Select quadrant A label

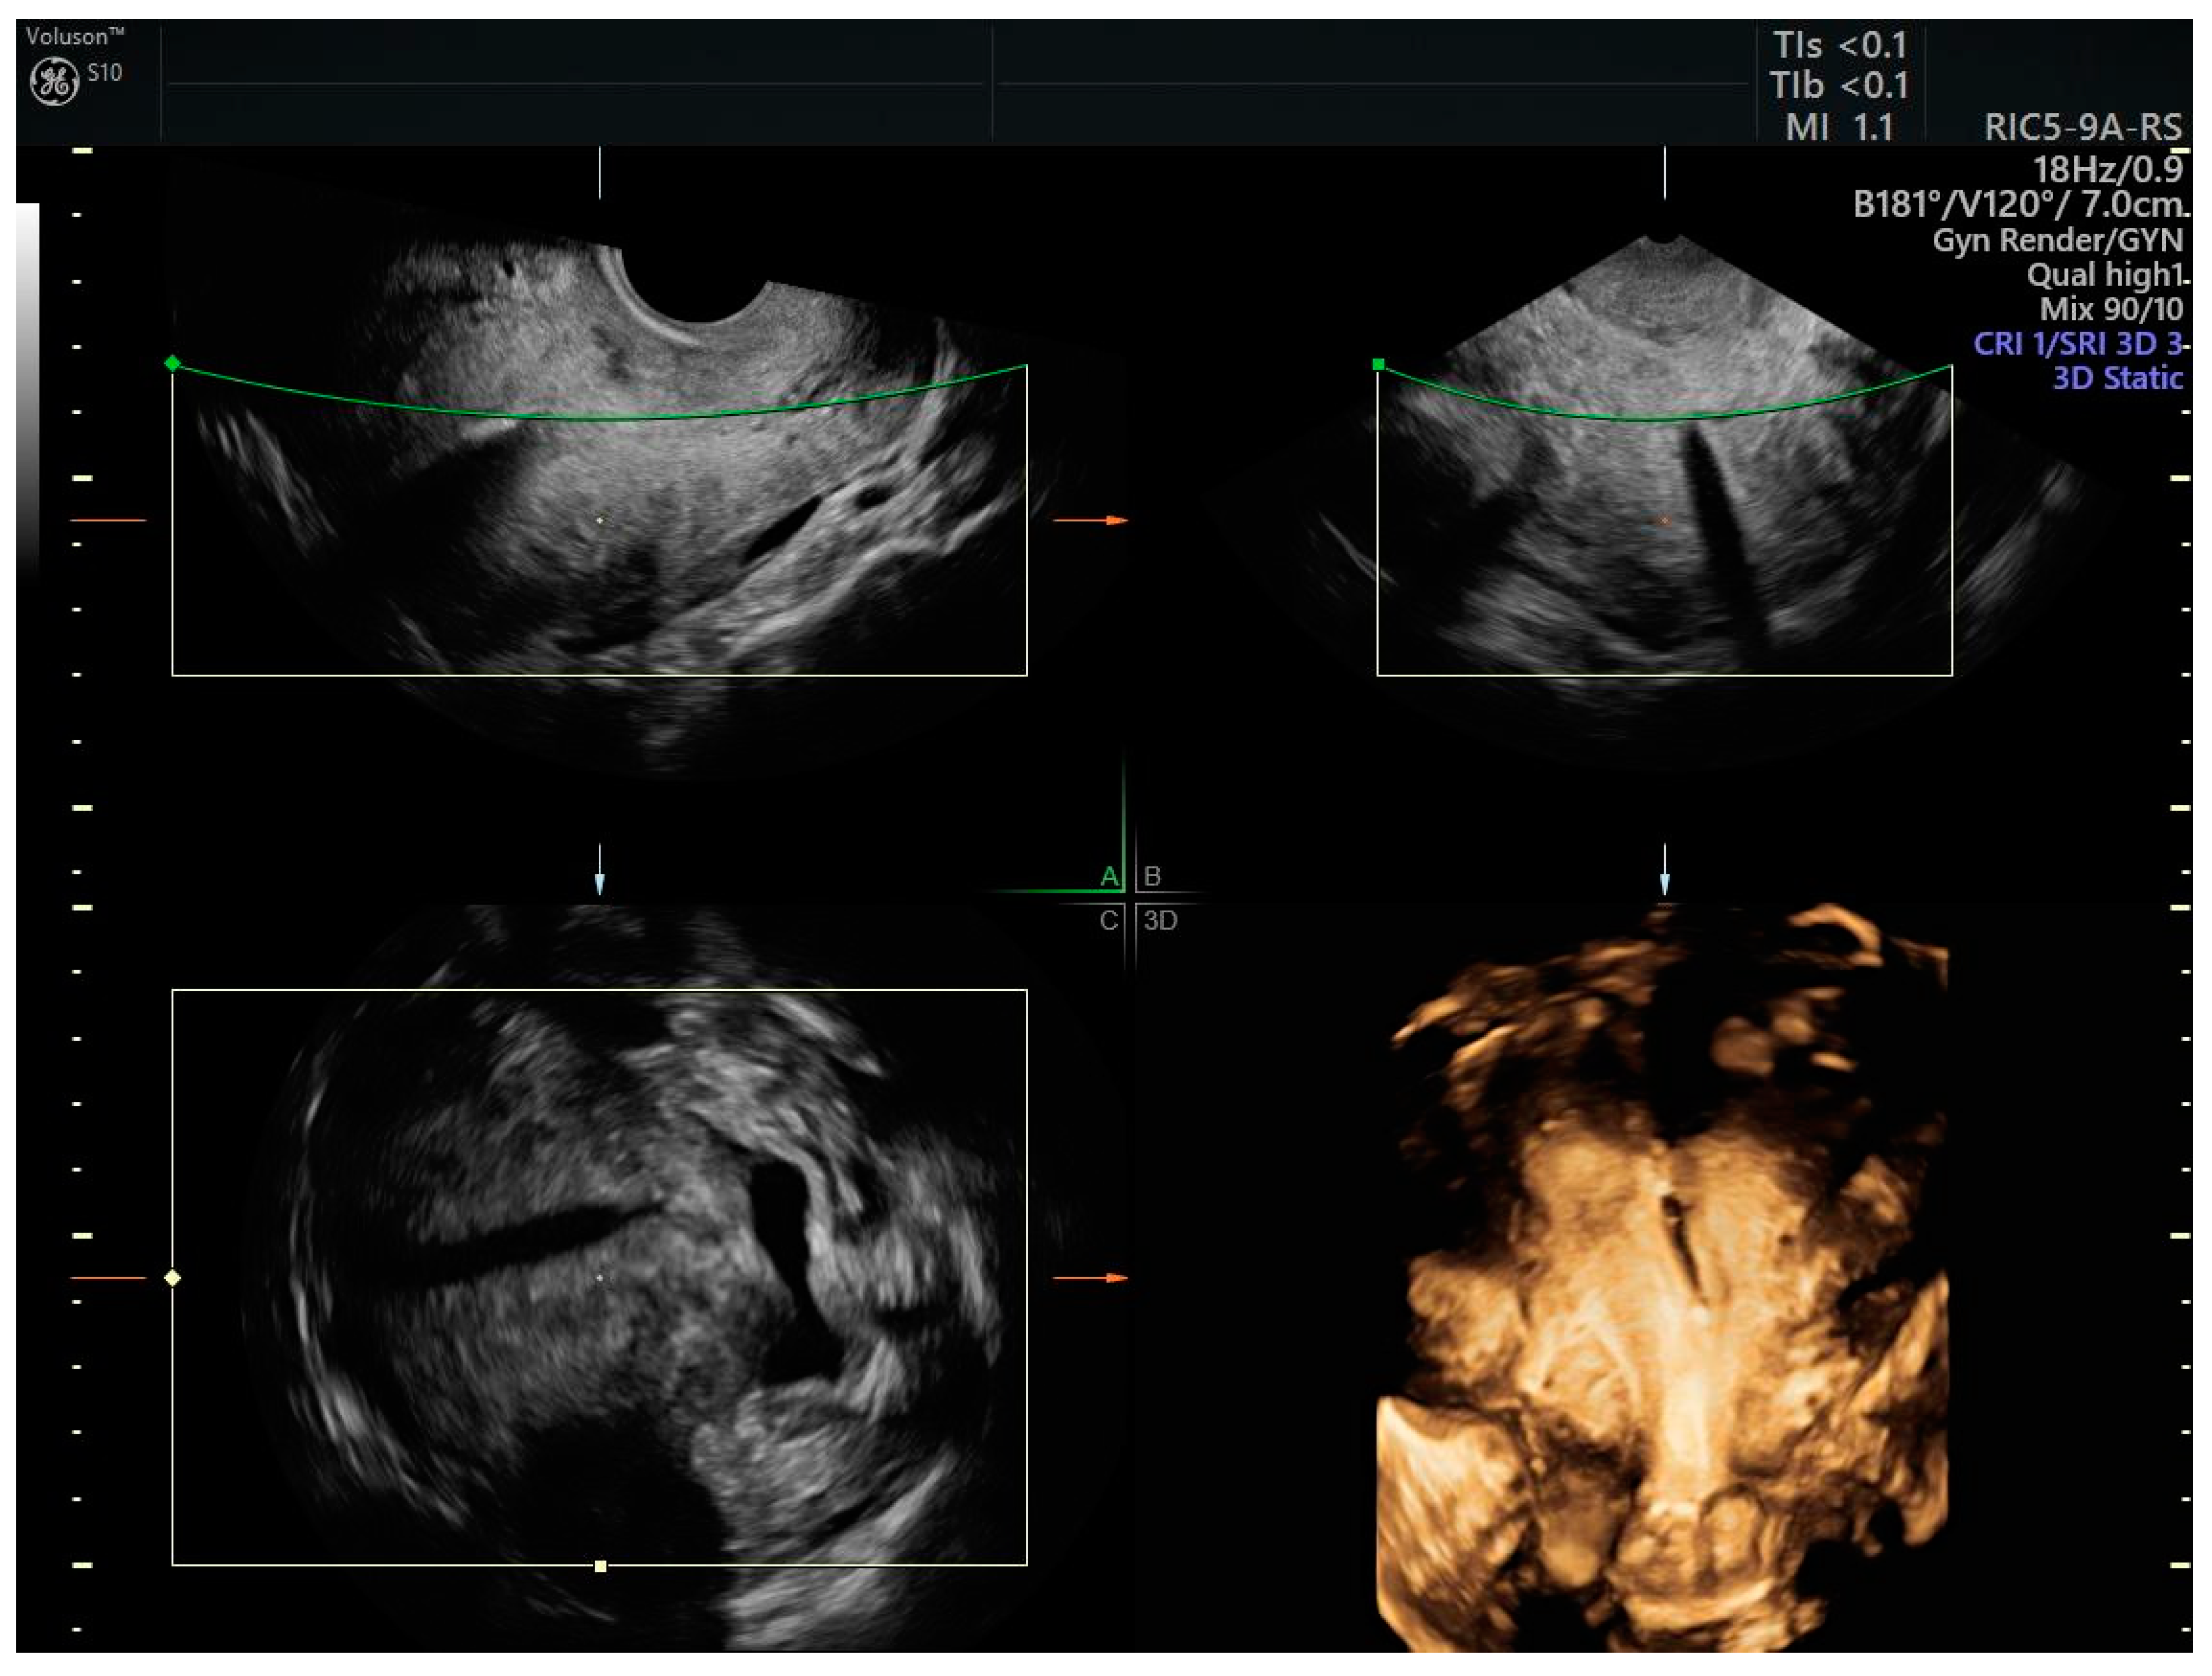coord(1109,877)
